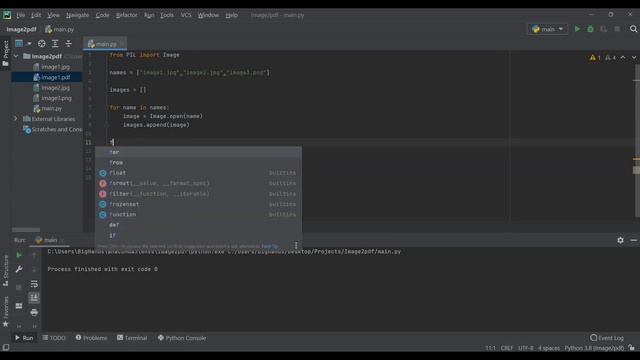Open the Event Log
640x360 pixels.
pyautogui.click(x=607, y=338)
